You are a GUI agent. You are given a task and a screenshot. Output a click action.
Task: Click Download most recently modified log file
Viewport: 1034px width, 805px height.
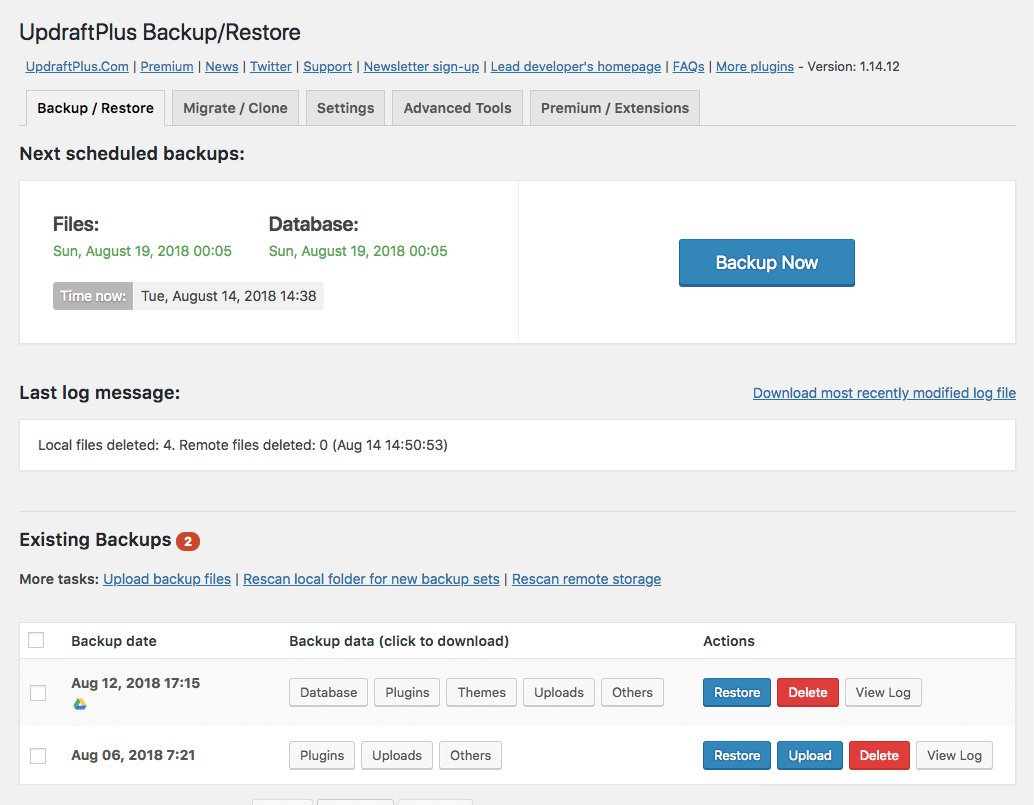pos(884,393)
